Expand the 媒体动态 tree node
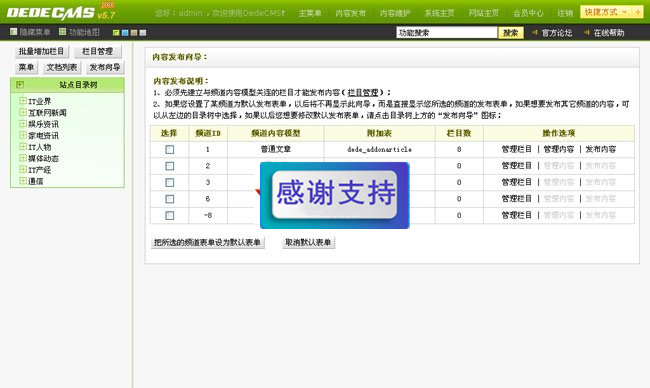The width and height of the screenshot is (650, 388). tap(23, 158)
